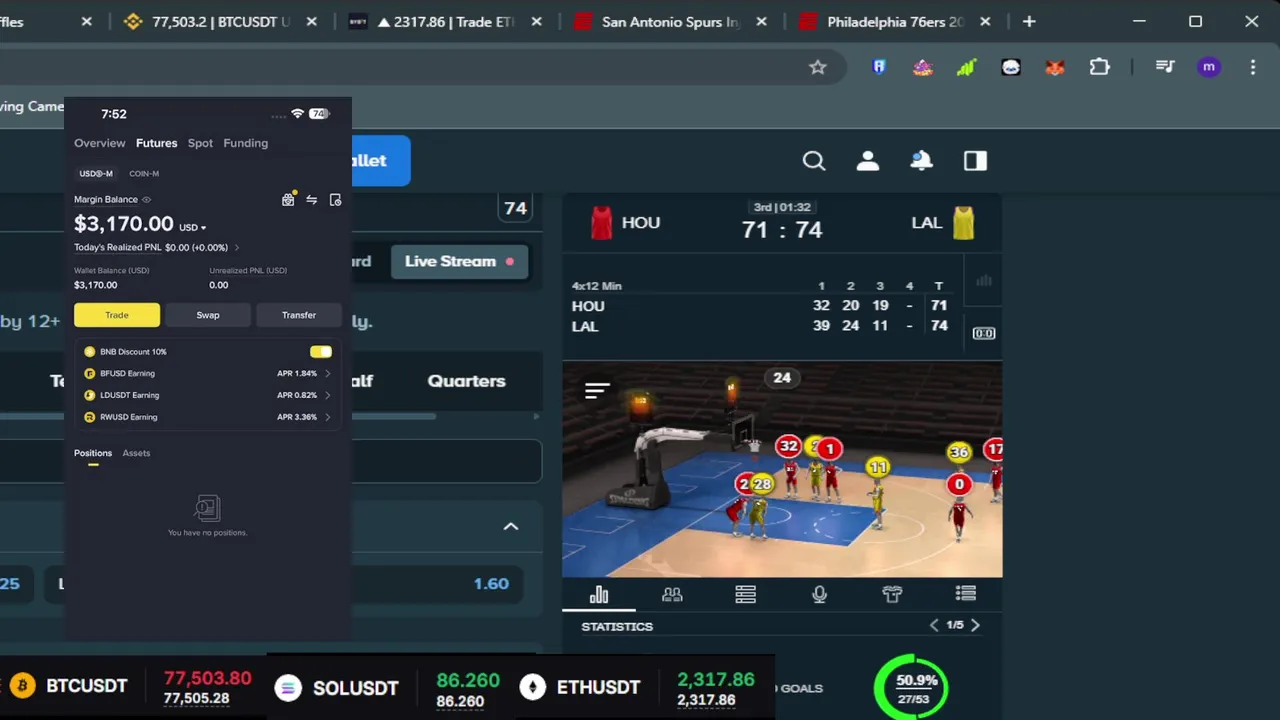This screenshot has height=720, width=1280.
Task: Toggle the side panel layout icon
Action: point(975,161)
